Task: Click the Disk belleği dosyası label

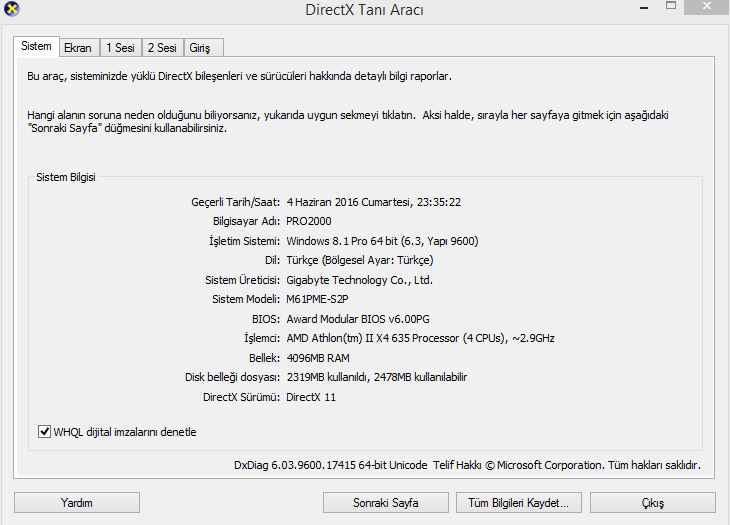Action: click(x=232, y=377)
